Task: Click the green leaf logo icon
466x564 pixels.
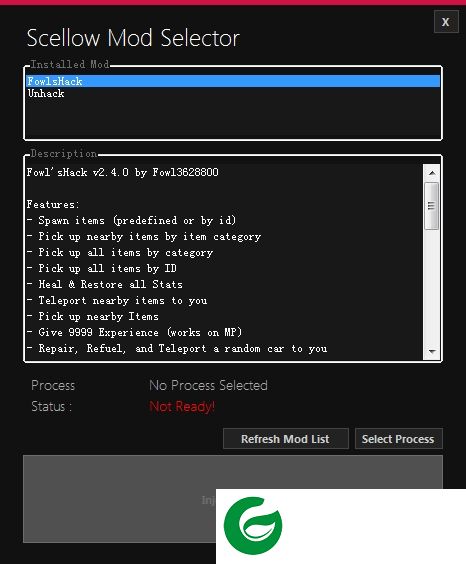Action: click(x=253, y=526)
